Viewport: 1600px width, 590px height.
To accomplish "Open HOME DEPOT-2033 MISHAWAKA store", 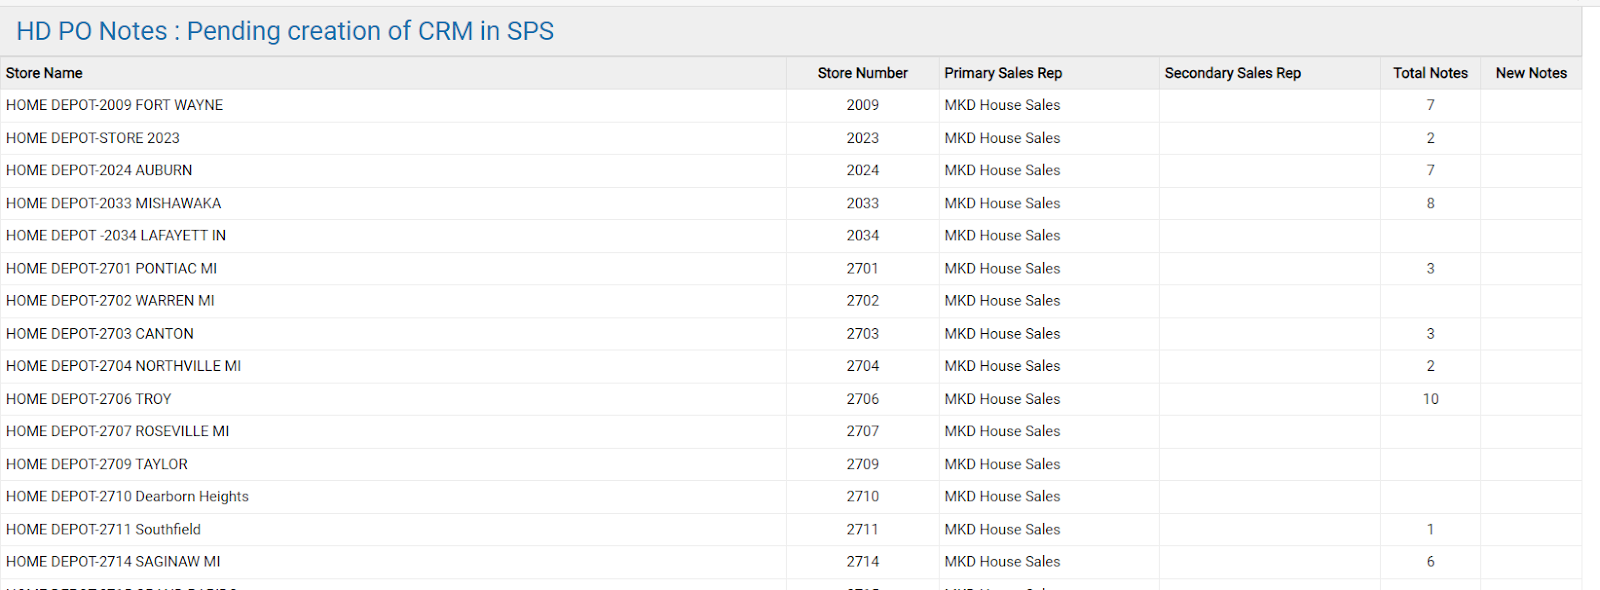I will pos(113,203).
